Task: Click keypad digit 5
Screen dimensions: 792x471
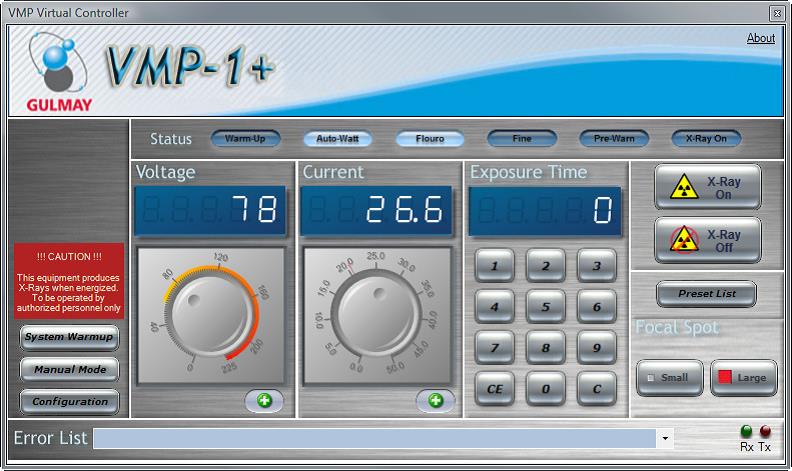Action: point(546,306)
